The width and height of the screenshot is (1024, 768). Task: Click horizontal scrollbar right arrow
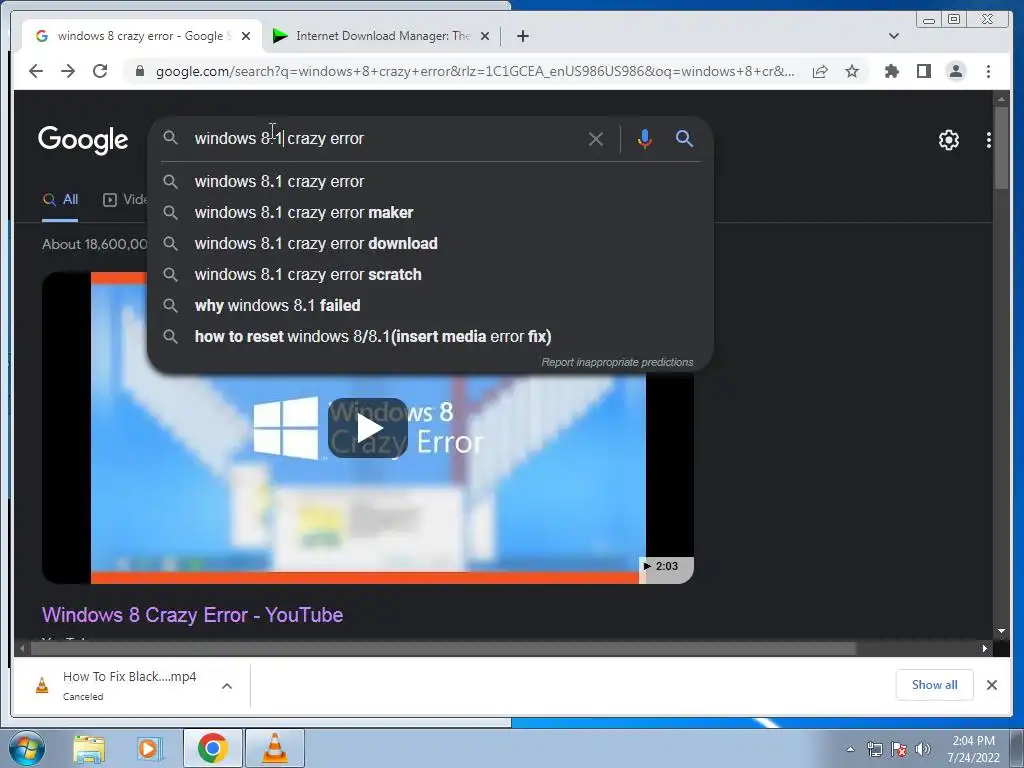coord(985,648)
